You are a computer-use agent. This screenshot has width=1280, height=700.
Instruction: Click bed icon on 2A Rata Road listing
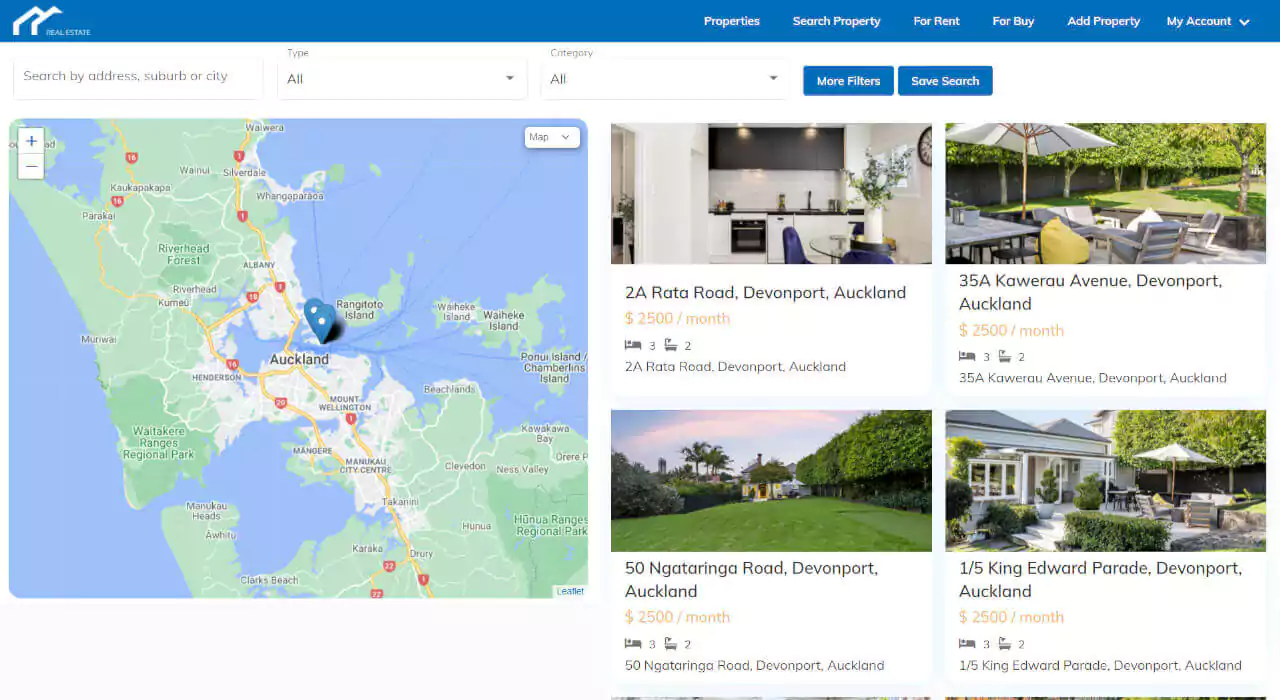[x=633, y=345]
